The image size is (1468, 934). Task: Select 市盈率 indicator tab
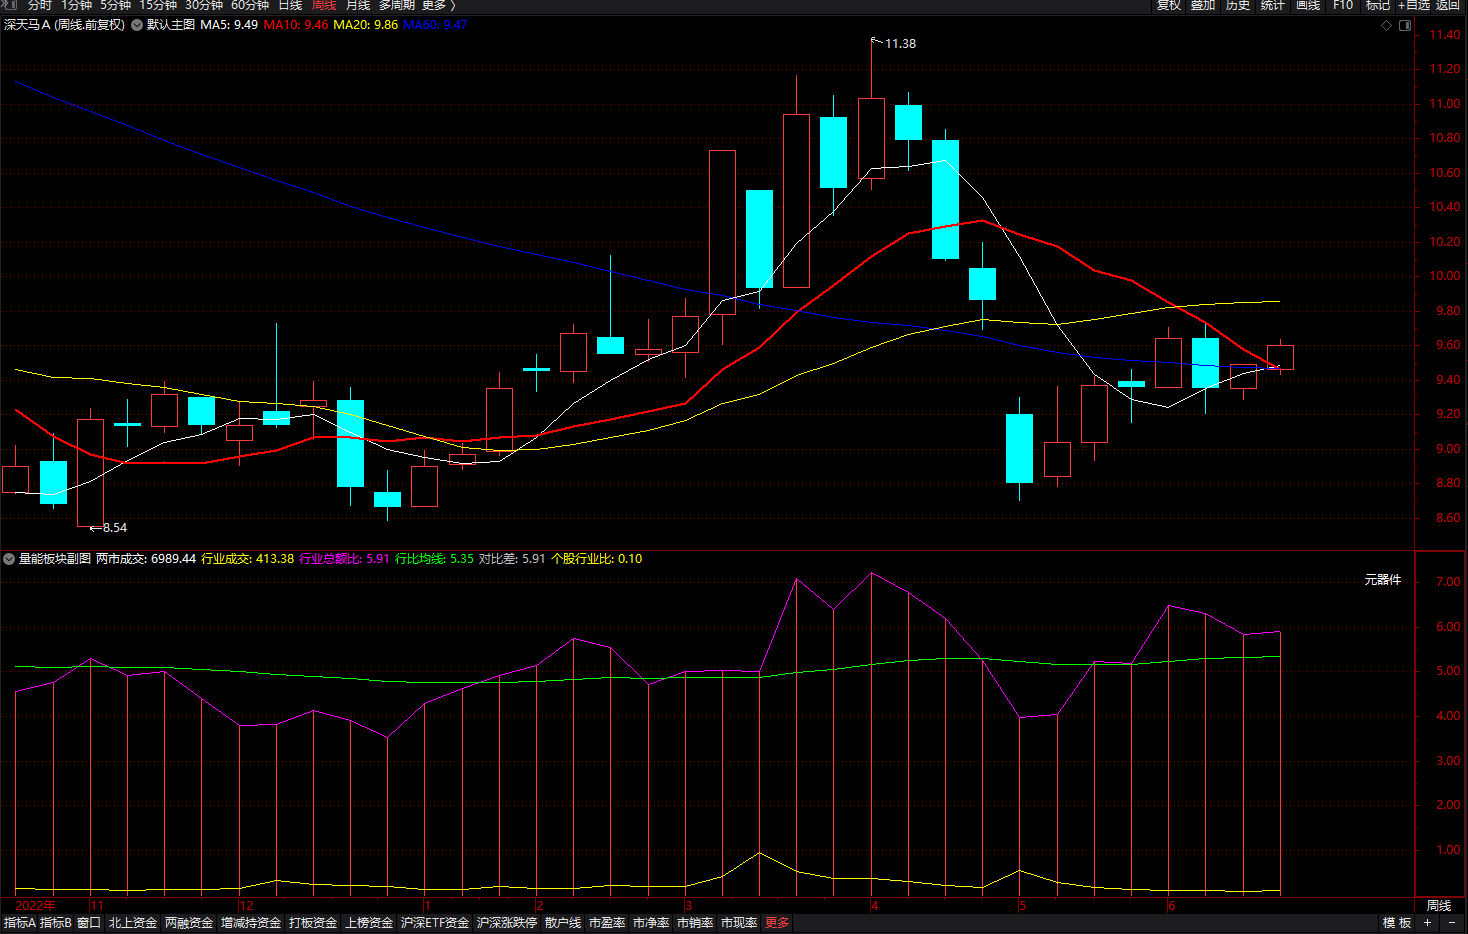click(x=607, y=923)
